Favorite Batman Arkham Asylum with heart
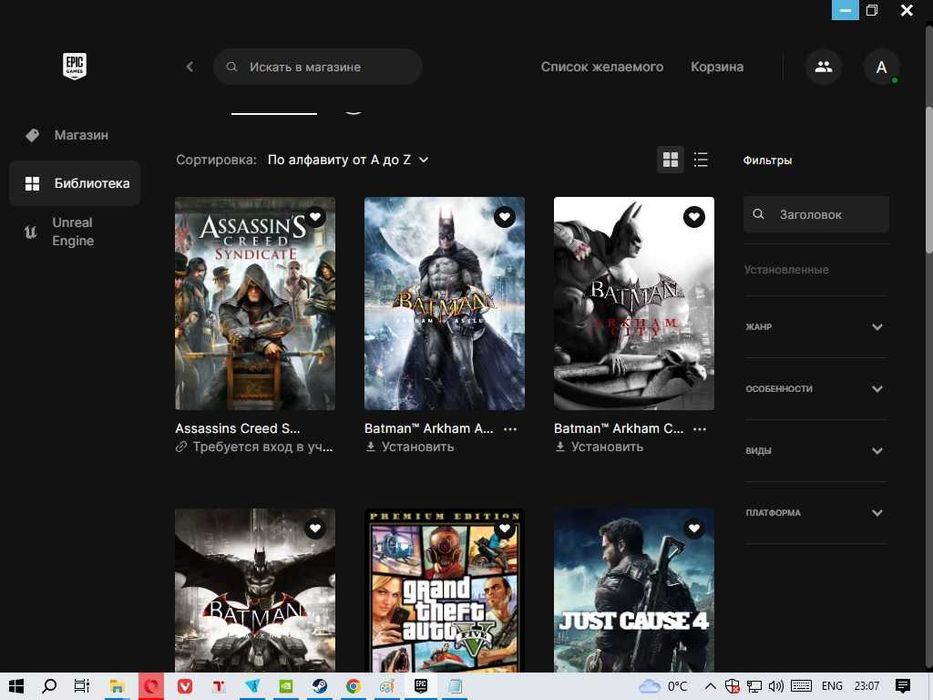The width and height of the screenshot is (933, 700). [505, 217]
